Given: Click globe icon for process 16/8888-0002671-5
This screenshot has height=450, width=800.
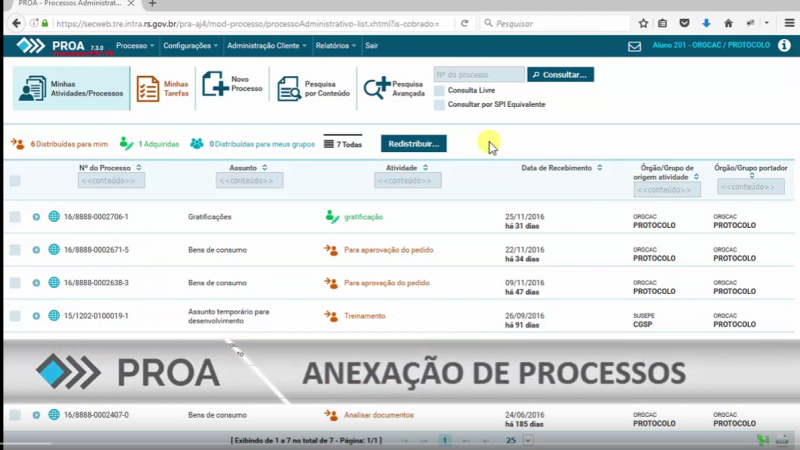Looking at the screenshot, I should click(x=54, y=249).
